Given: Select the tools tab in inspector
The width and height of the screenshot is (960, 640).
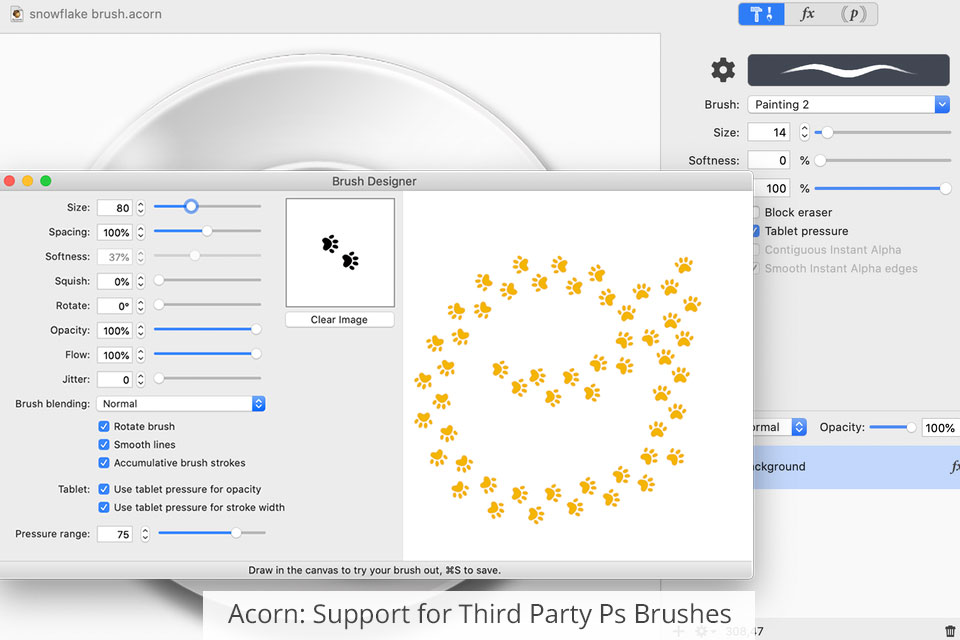Looking at the screenshot, I should point(762,14).
